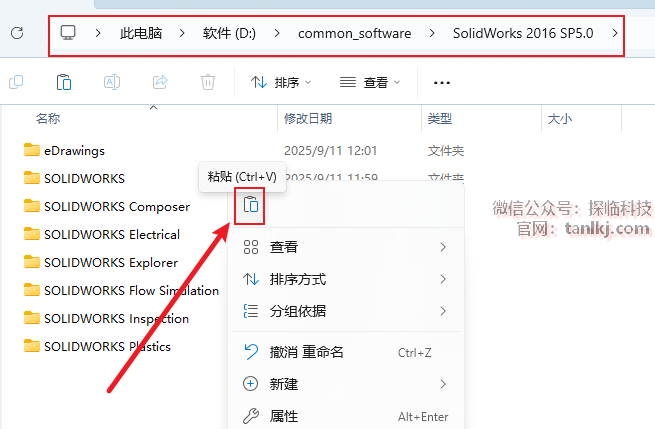Click the SOLIDWORKS Inspection folder name
Image resolution: width=655 pixels, height=429 pixels.
click(117, 319)
